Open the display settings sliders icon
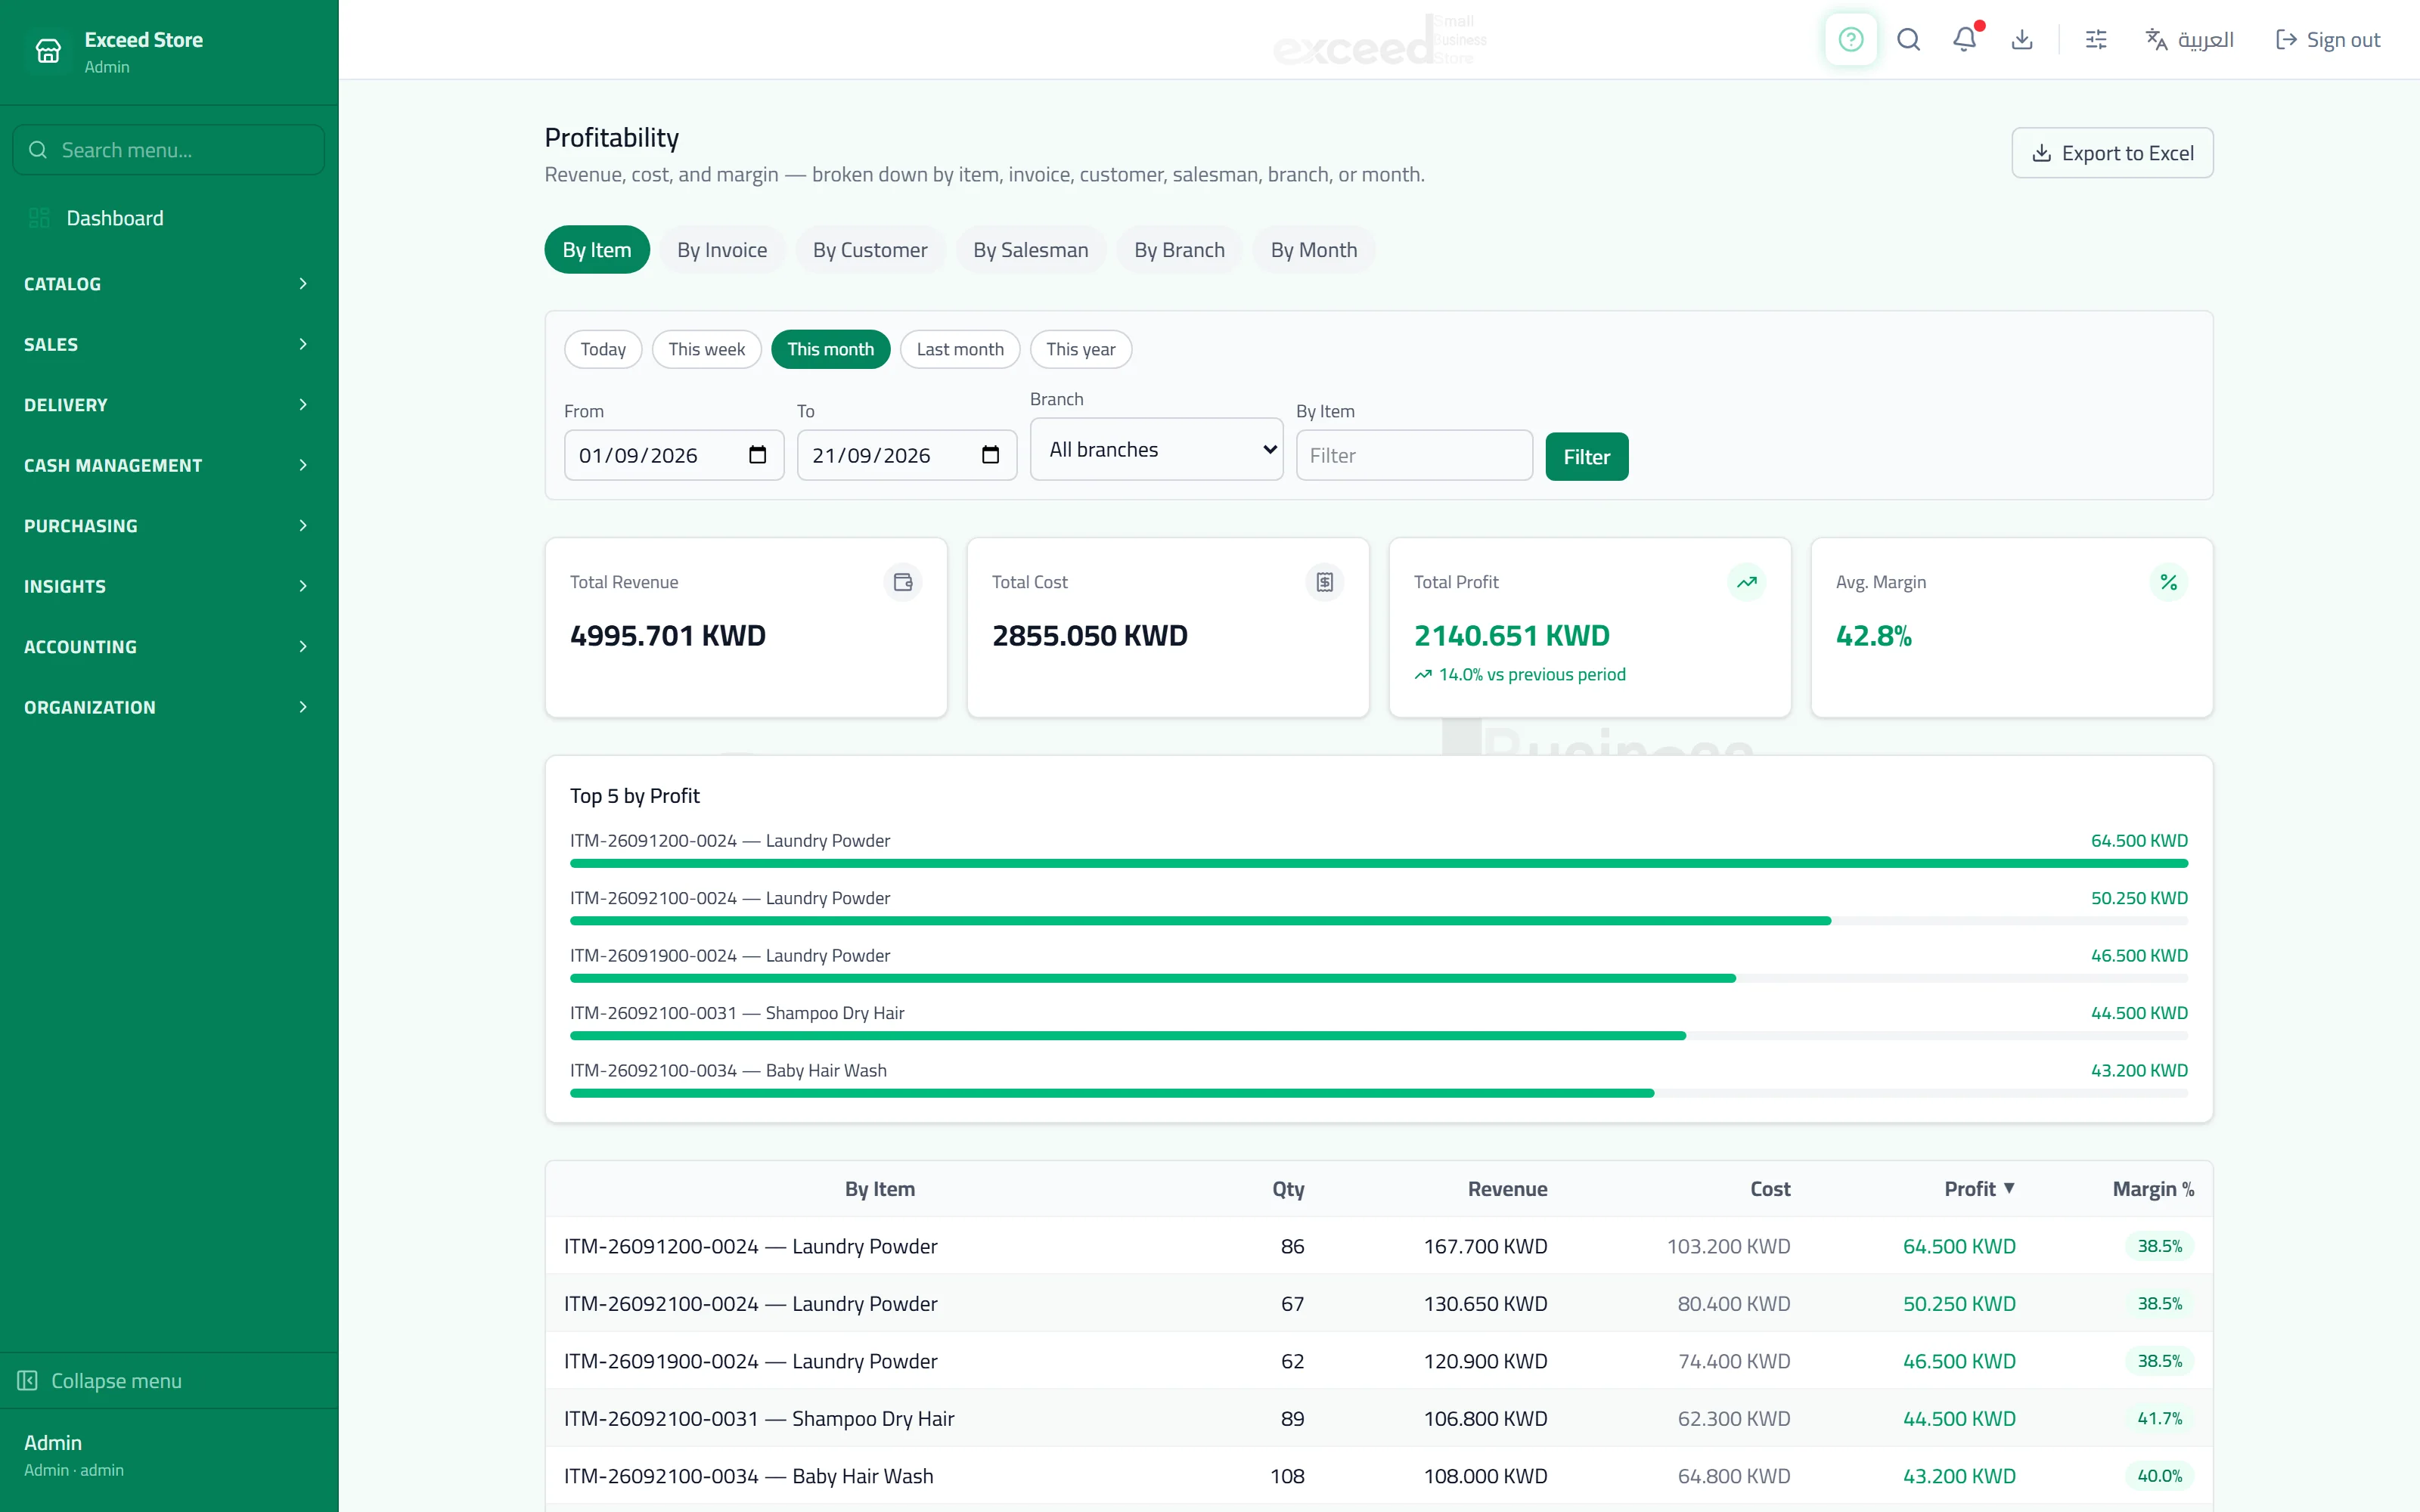Viewport: 2420px width, 1512px height. click(2096, 39)
